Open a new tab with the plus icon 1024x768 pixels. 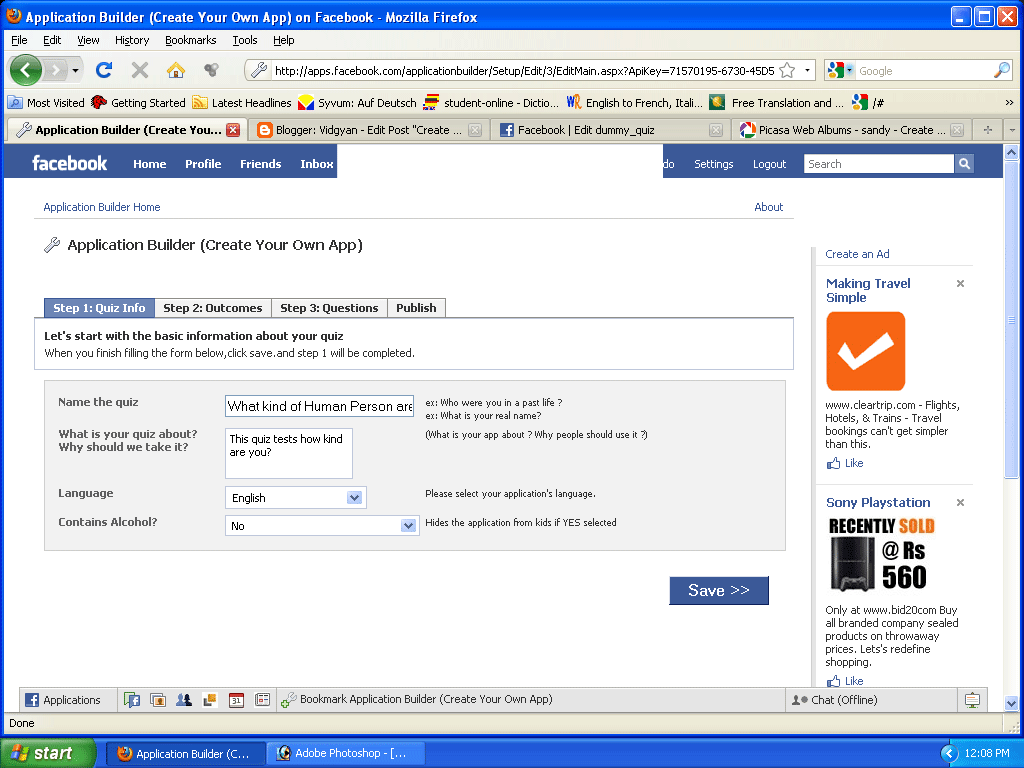(x=987, y=130)
